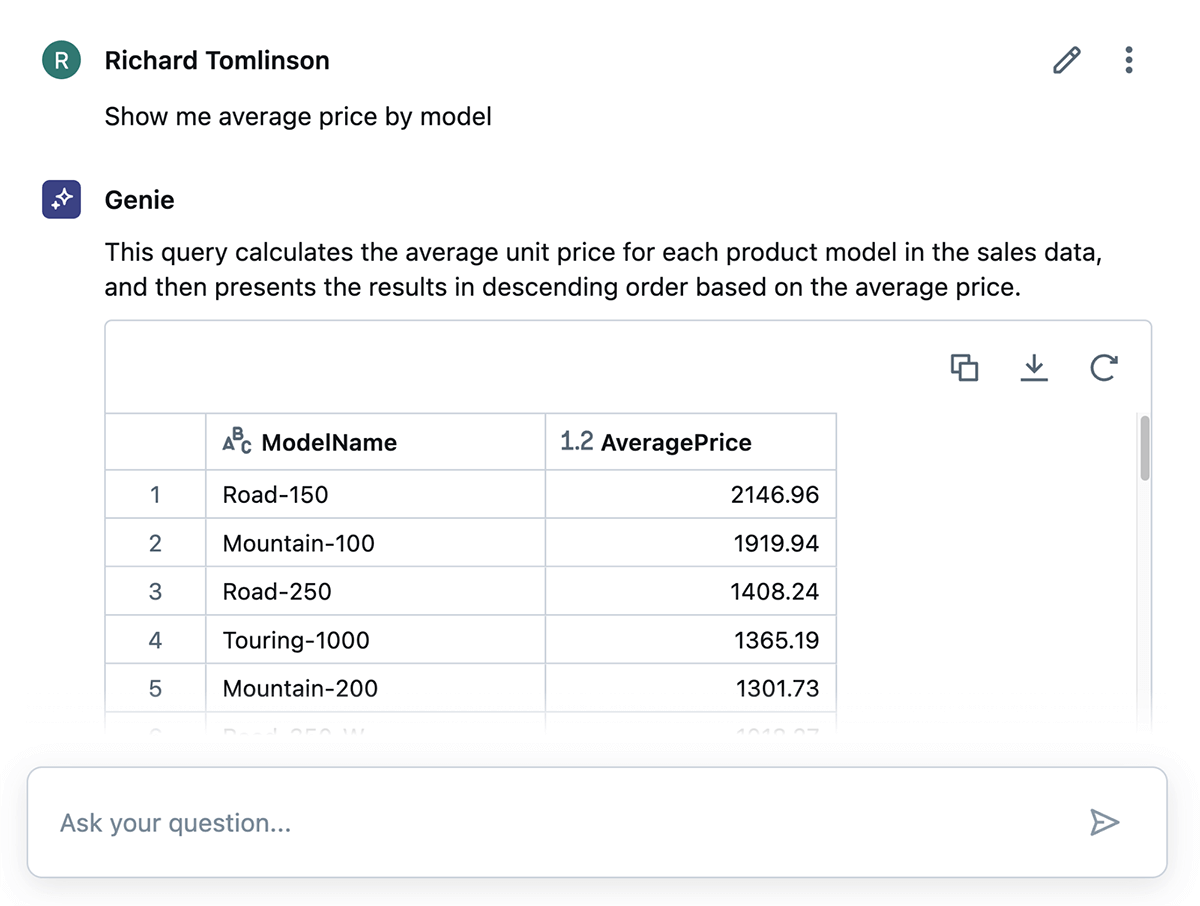Refresh the query results

click(1103, 368)
